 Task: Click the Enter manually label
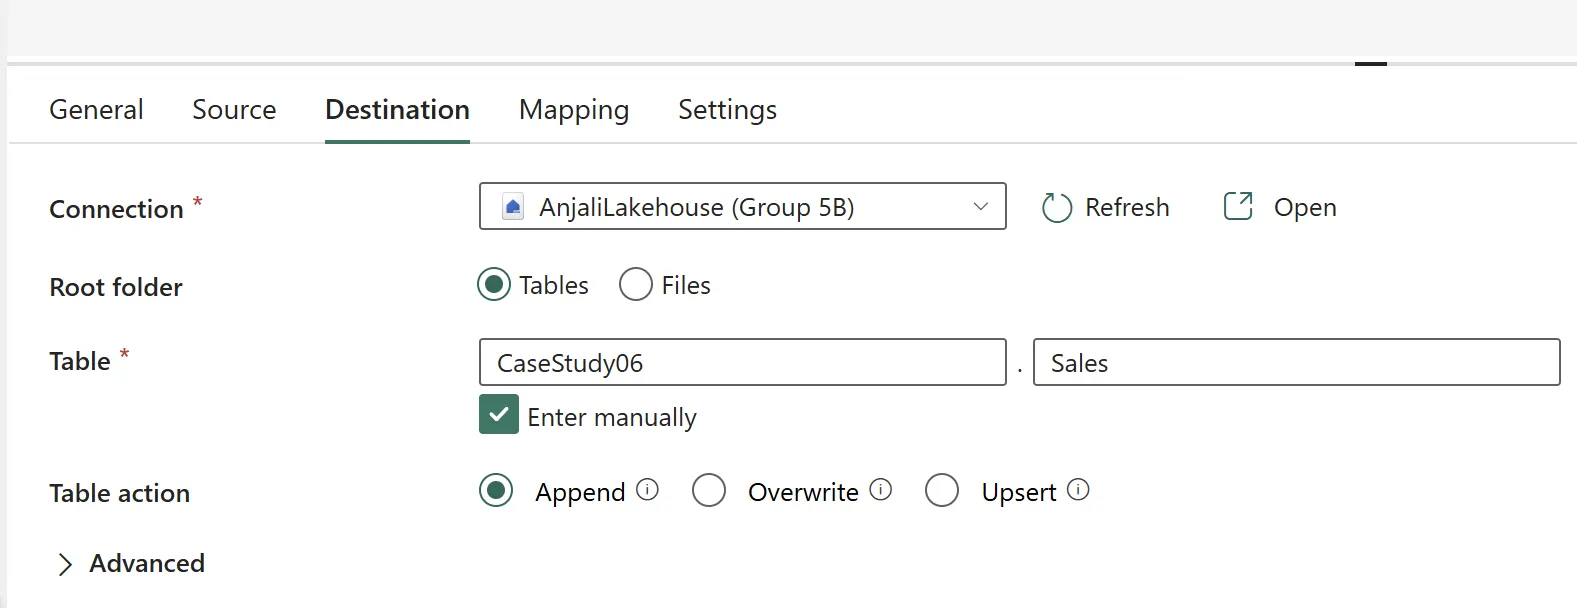pos(612,417)
